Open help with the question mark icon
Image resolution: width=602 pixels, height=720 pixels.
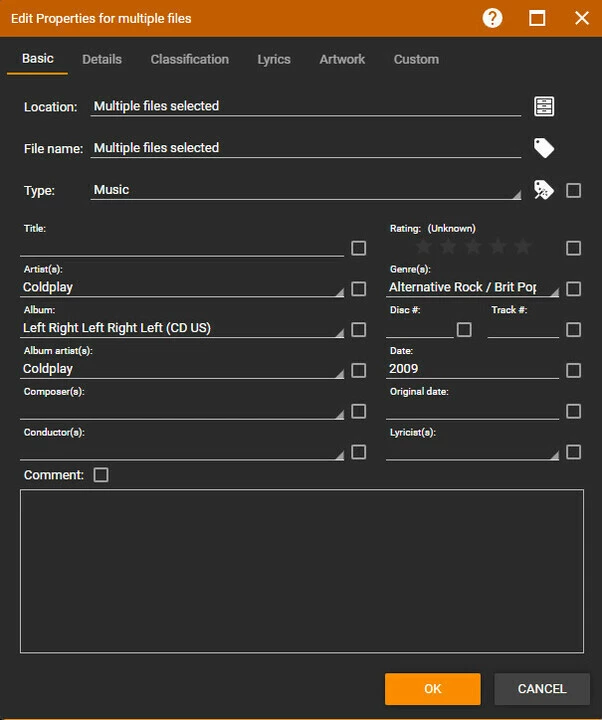point(492,18)
